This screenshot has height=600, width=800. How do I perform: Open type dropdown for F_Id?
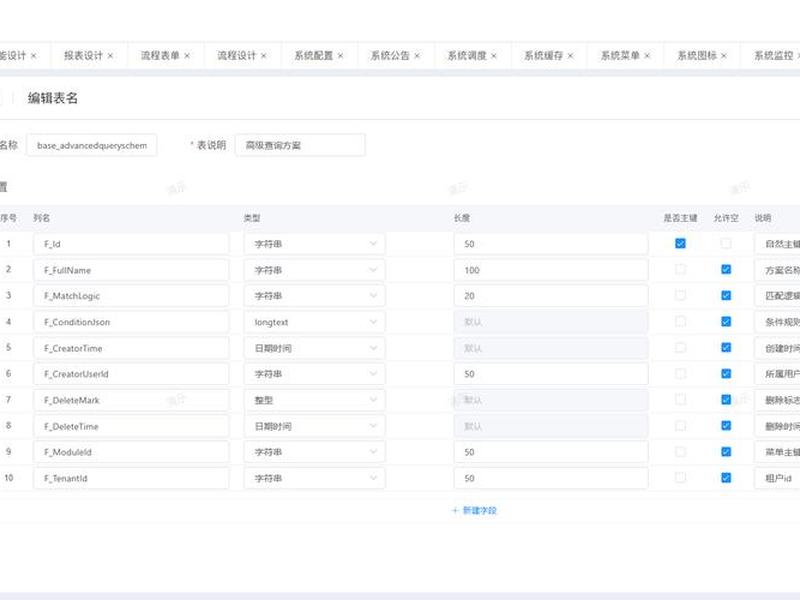tap(314, 244)
